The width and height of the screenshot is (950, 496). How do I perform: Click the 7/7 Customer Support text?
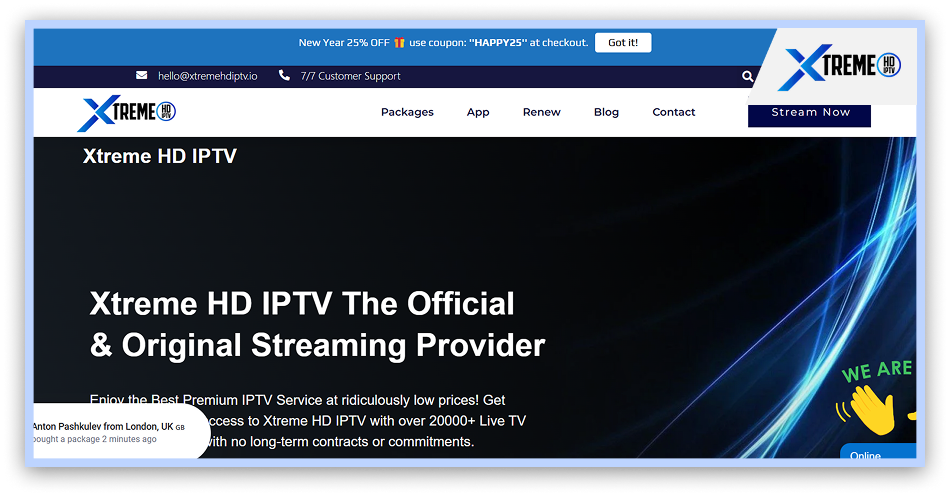coord(350,76)
